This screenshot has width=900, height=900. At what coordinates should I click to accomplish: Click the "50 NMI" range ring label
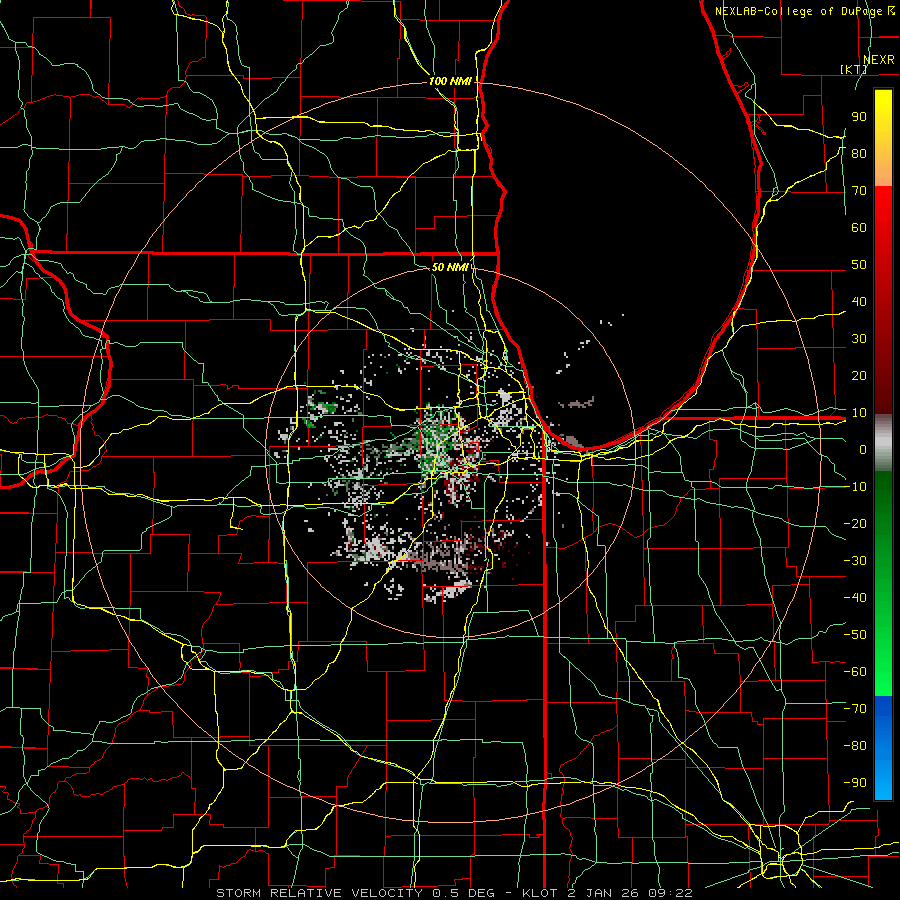click(450, 267)
